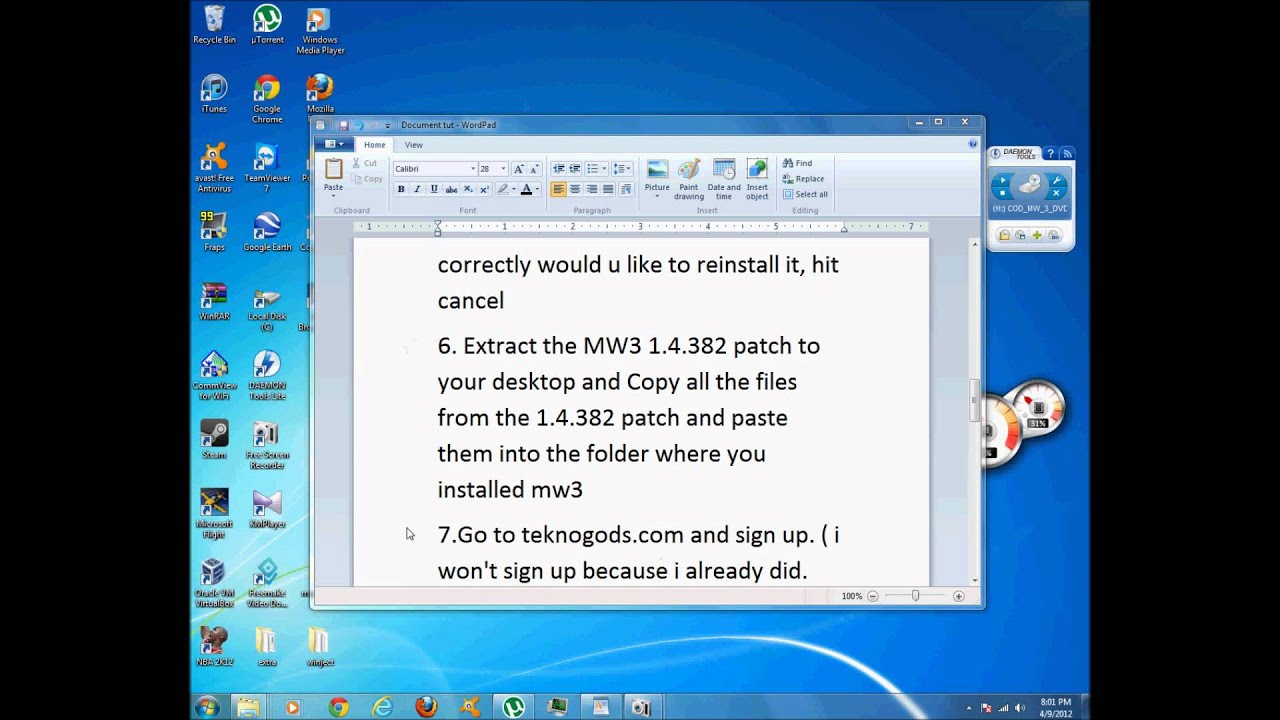Toggle underline formatting
Screen dimensions: 1280x720
[x=434, y=189]
